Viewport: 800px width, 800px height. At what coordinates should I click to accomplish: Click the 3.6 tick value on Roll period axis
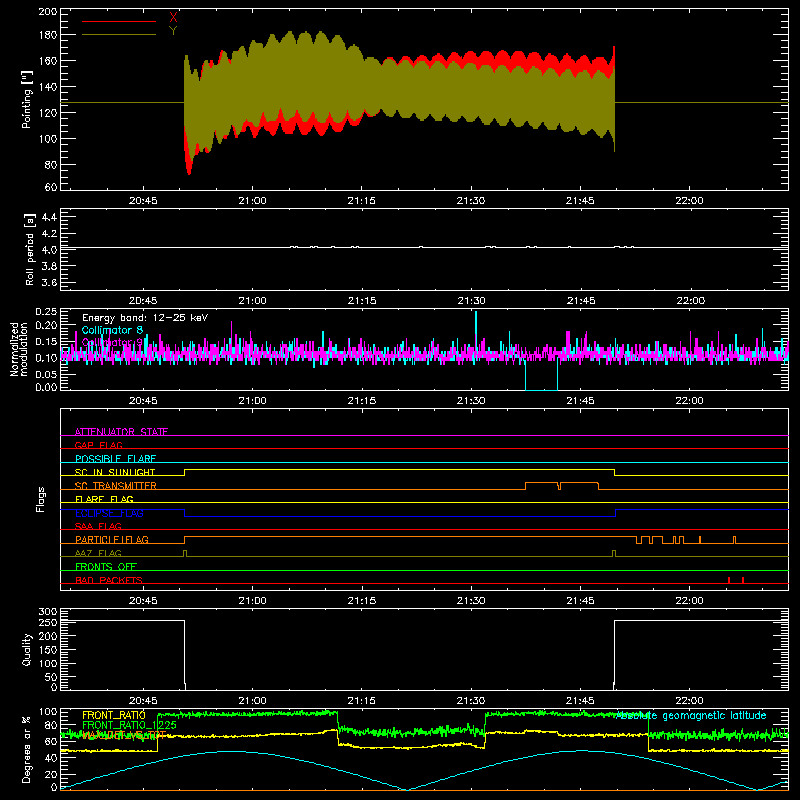click(x=49, y=282)
